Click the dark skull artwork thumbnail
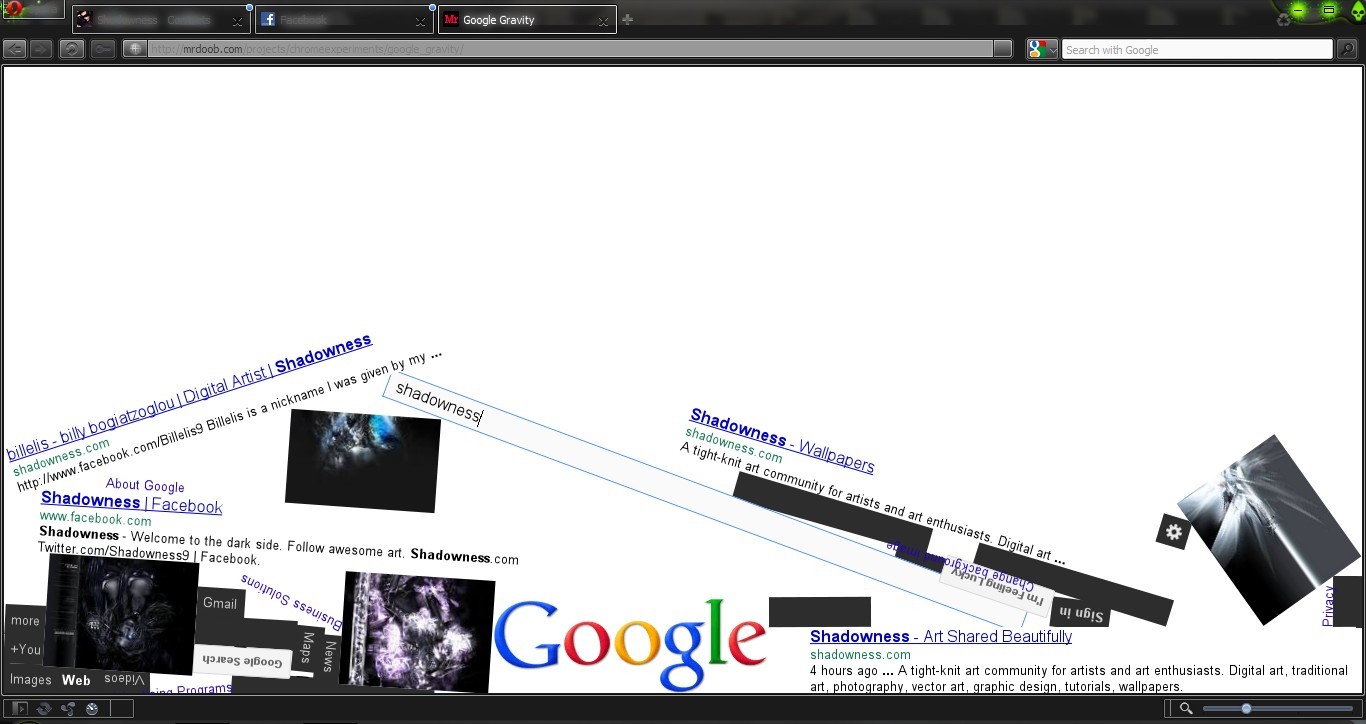The height and width of the screenshot is (724, 1366). (122, 614)
